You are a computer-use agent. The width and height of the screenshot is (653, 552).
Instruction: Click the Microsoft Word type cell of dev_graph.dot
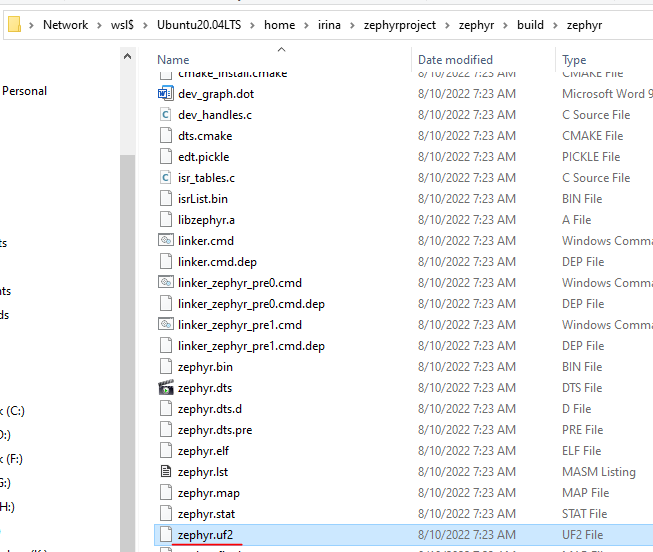click(607, 94)
